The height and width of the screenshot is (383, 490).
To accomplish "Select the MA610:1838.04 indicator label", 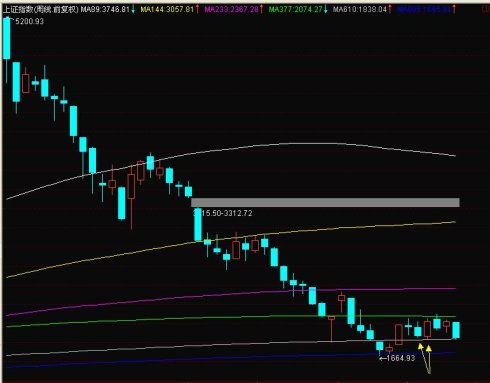I will coord(360,9).
